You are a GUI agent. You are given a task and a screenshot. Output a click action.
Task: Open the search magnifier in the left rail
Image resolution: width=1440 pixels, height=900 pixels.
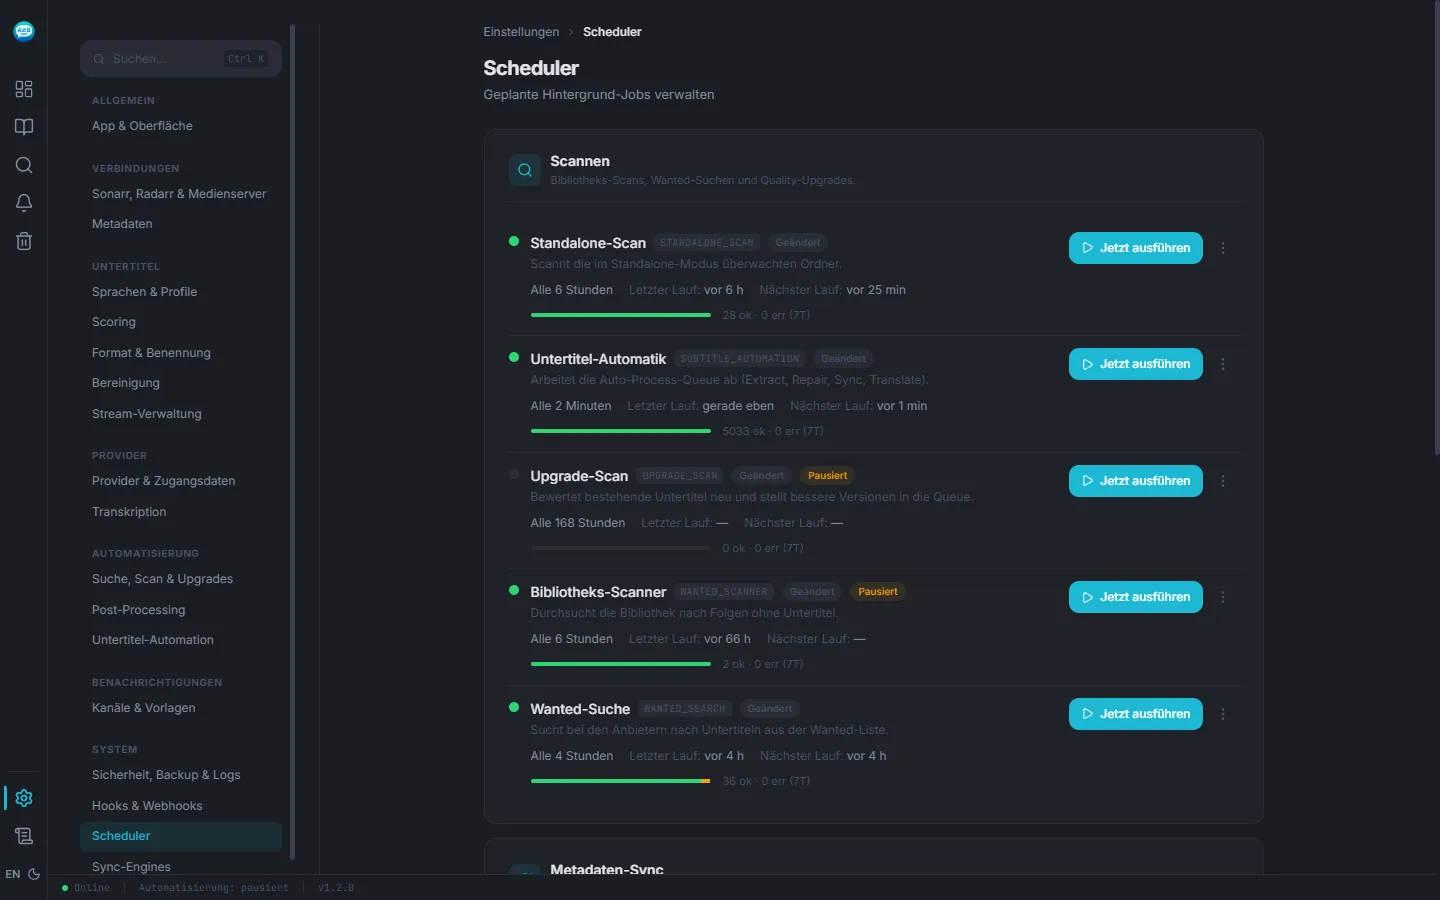coord(24,165)
